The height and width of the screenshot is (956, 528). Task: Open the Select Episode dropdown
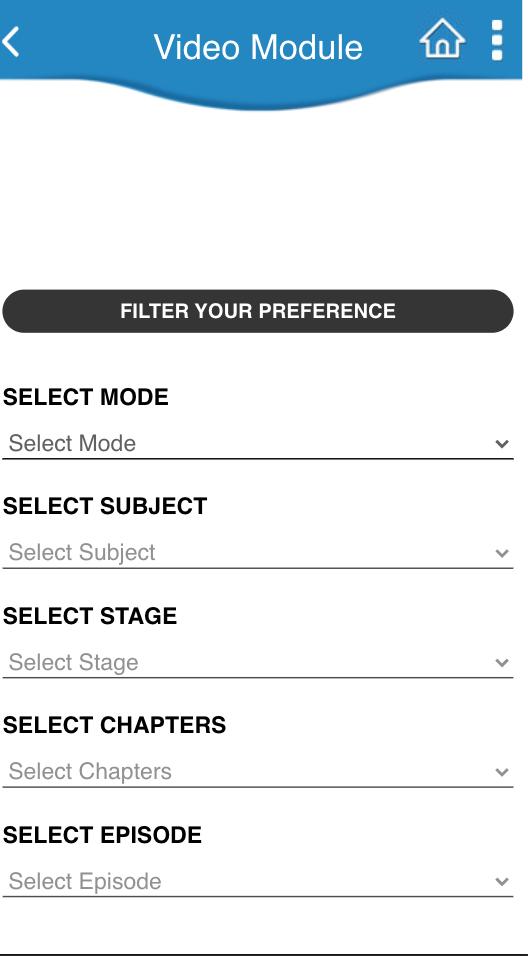tap(258, 882)
